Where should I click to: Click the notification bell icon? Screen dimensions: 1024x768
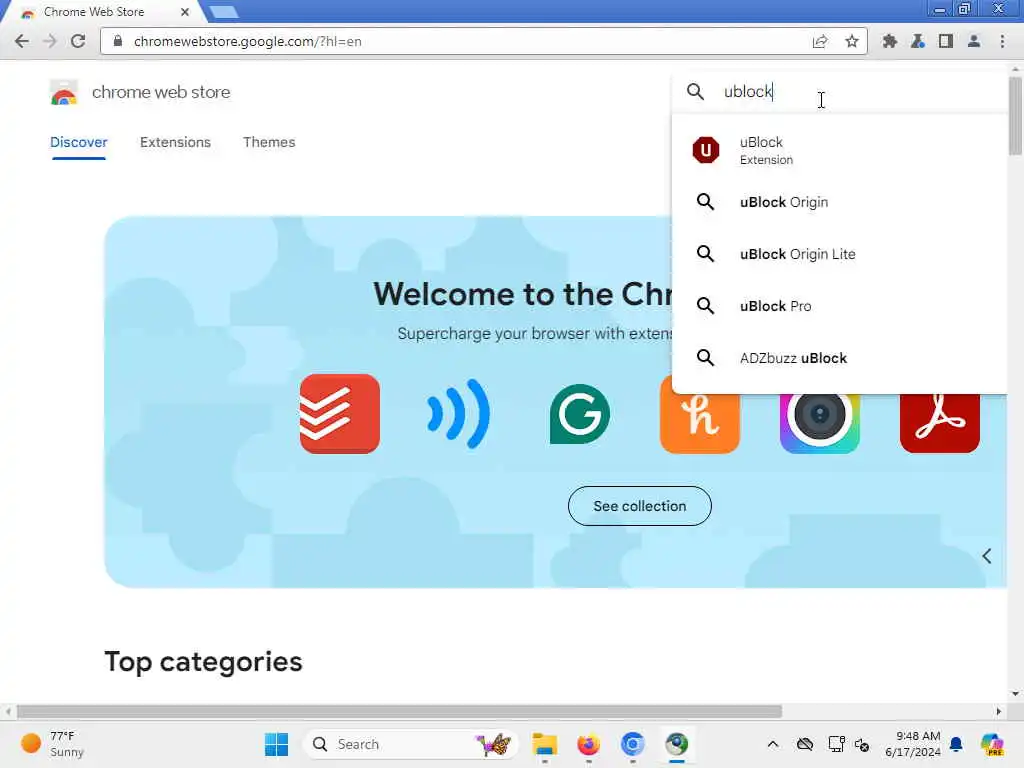coord(957,744)
